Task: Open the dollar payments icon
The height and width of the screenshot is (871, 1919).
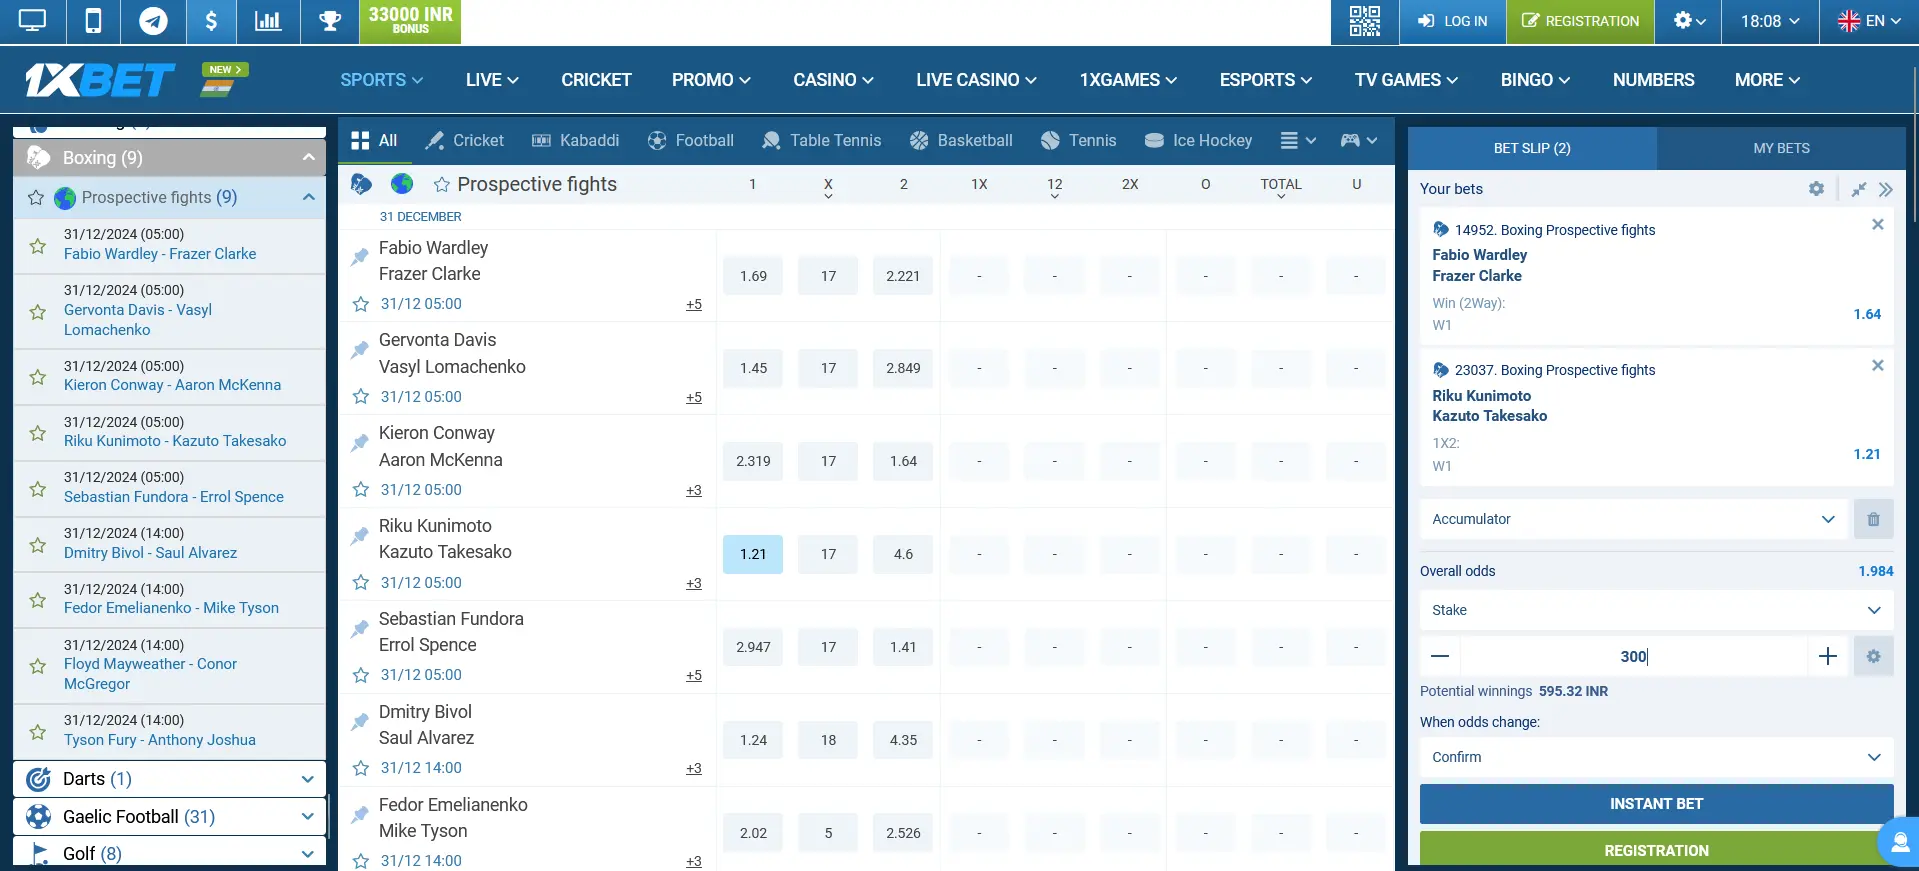Action: (211, 21)
